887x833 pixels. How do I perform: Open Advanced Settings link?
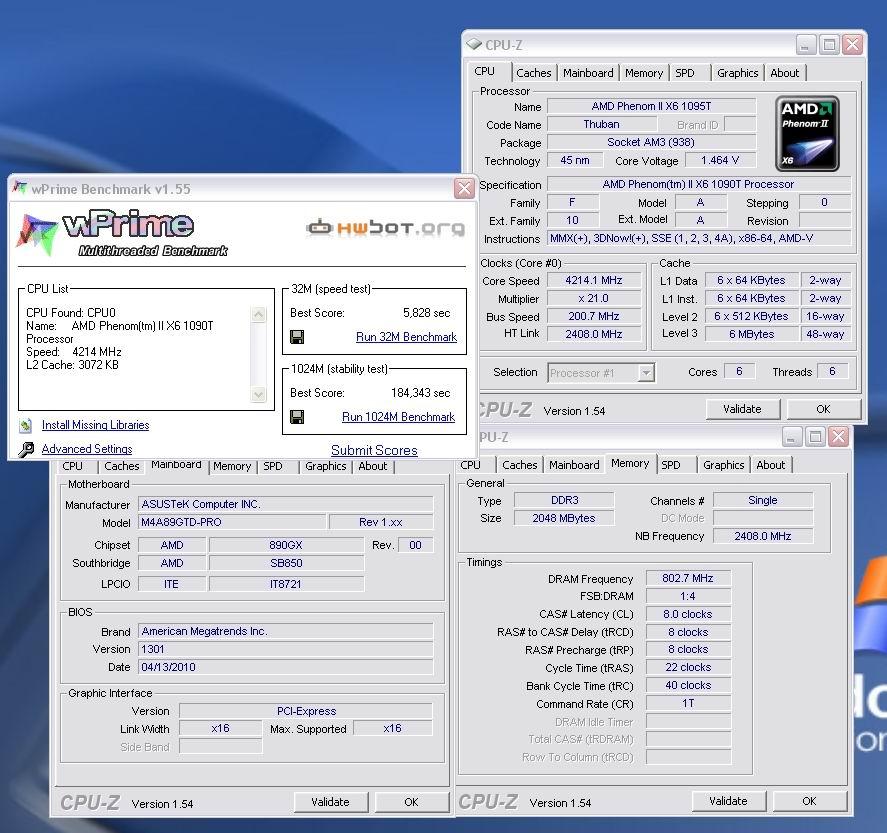point(87,449)
